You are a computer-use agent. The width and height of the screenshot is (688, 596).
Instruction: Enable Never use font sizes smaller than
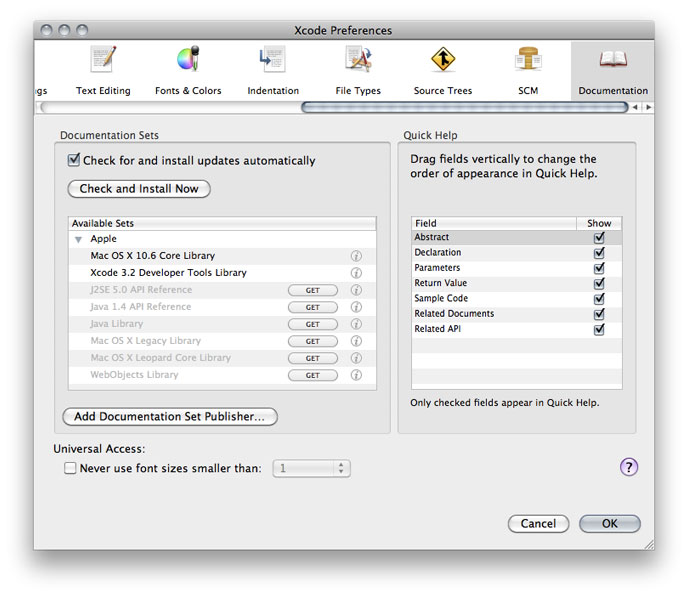(70, 468)
